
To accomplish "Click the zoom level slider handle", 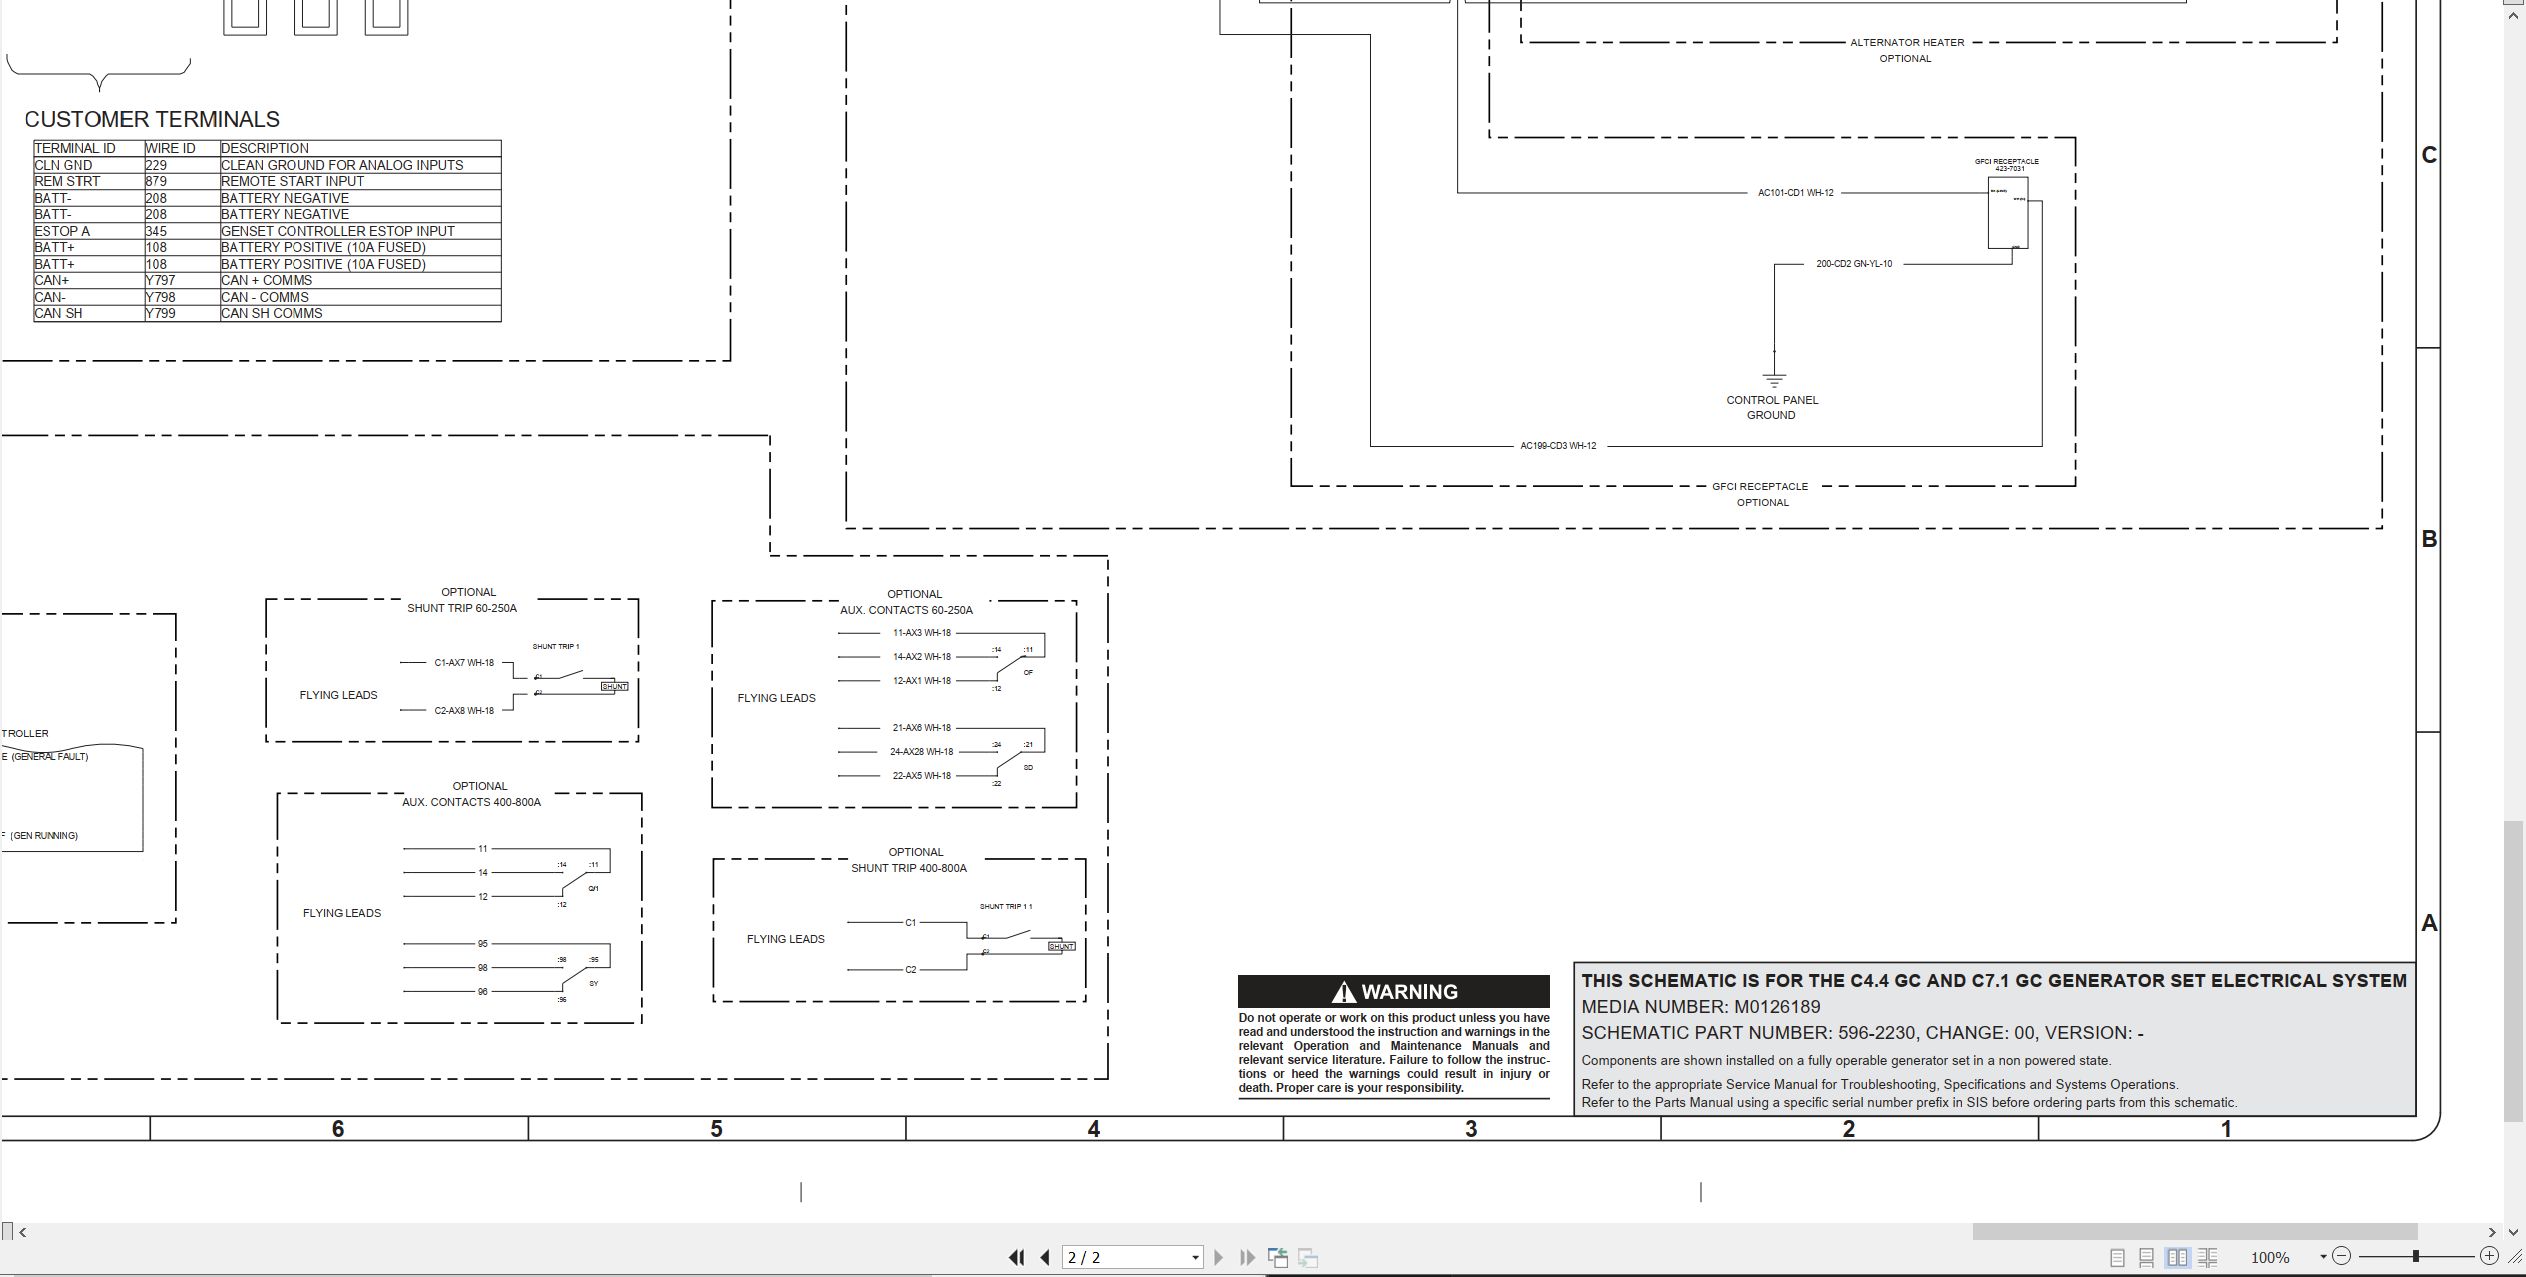I will tap(2415, 1256).
